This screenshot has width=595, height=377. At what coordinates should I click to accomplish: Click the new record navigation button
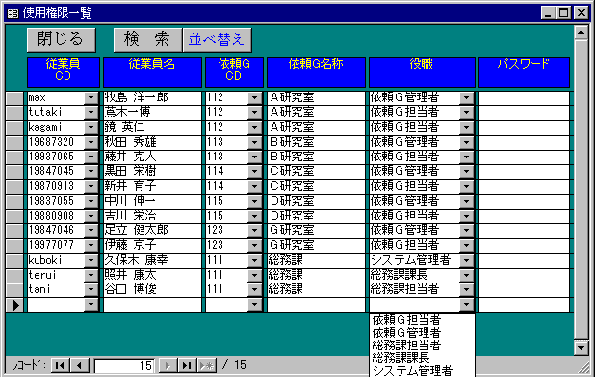coord(207,366)
